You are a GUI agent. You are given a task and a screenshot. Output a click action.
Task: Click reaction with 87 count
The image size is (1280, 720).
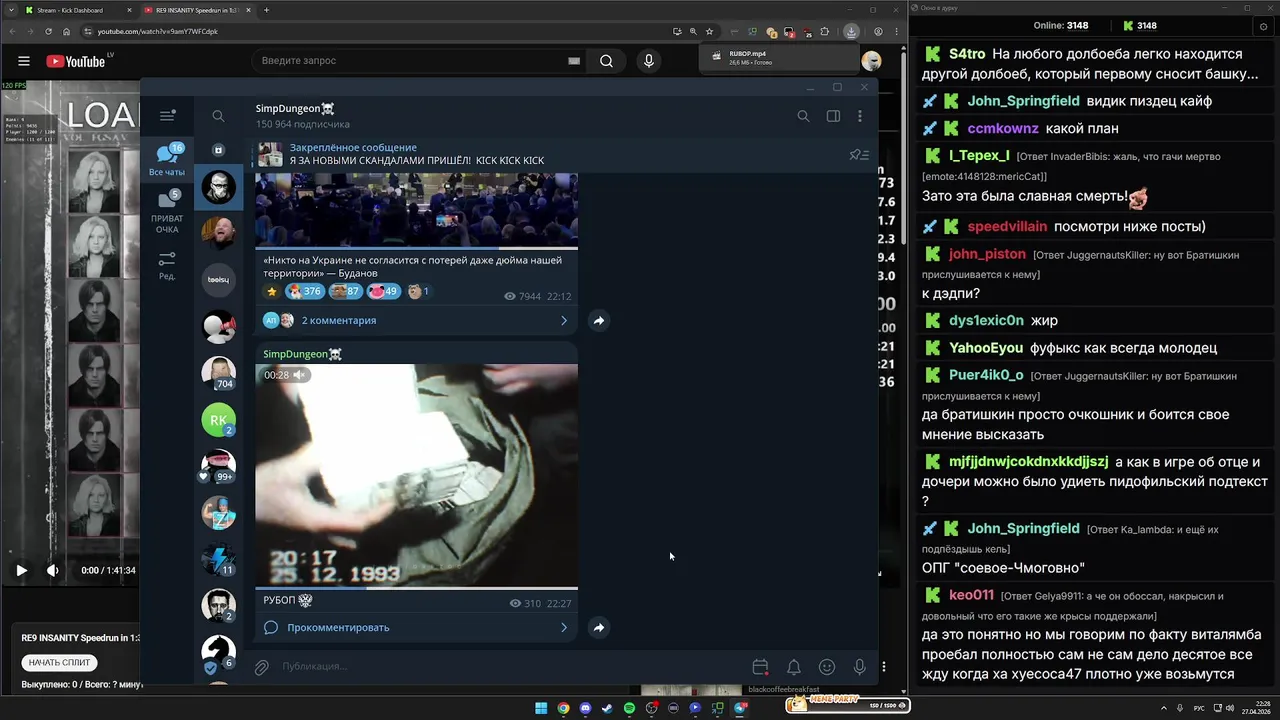point(345,292)
